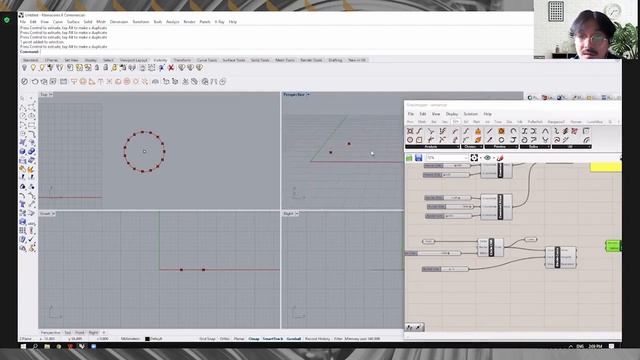Switch to Kangaroo2 tab in Grasshopper

pos(555,122)
